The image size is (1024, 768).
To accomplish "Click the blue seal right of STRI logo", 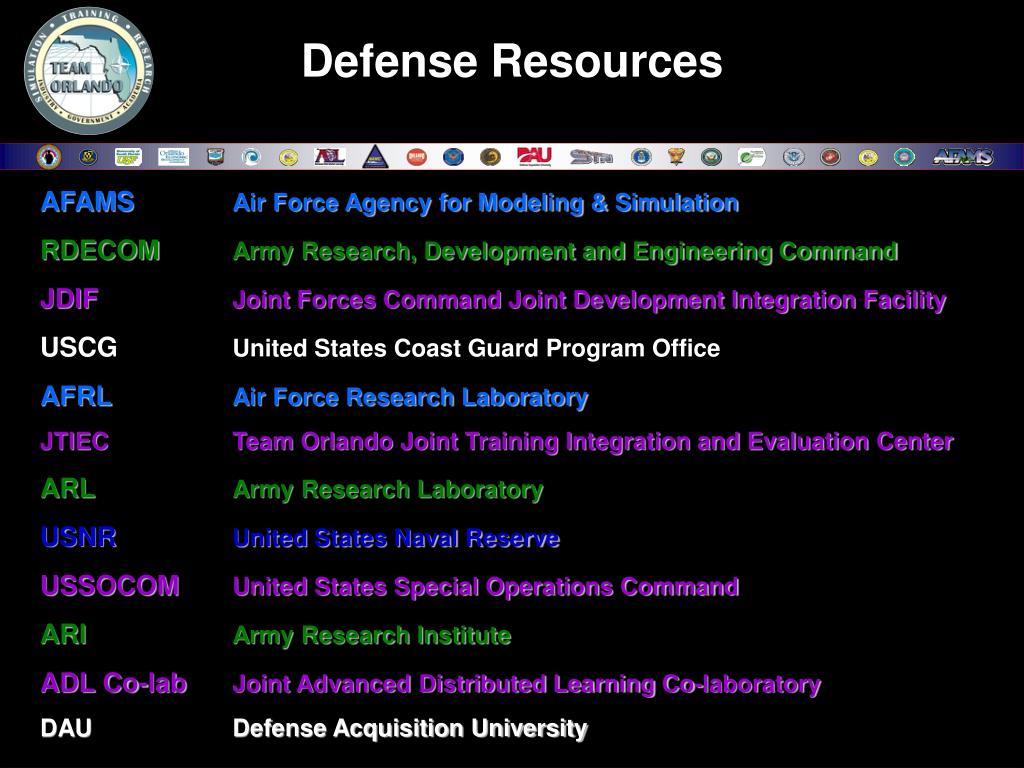I will (x=641, y=157).
